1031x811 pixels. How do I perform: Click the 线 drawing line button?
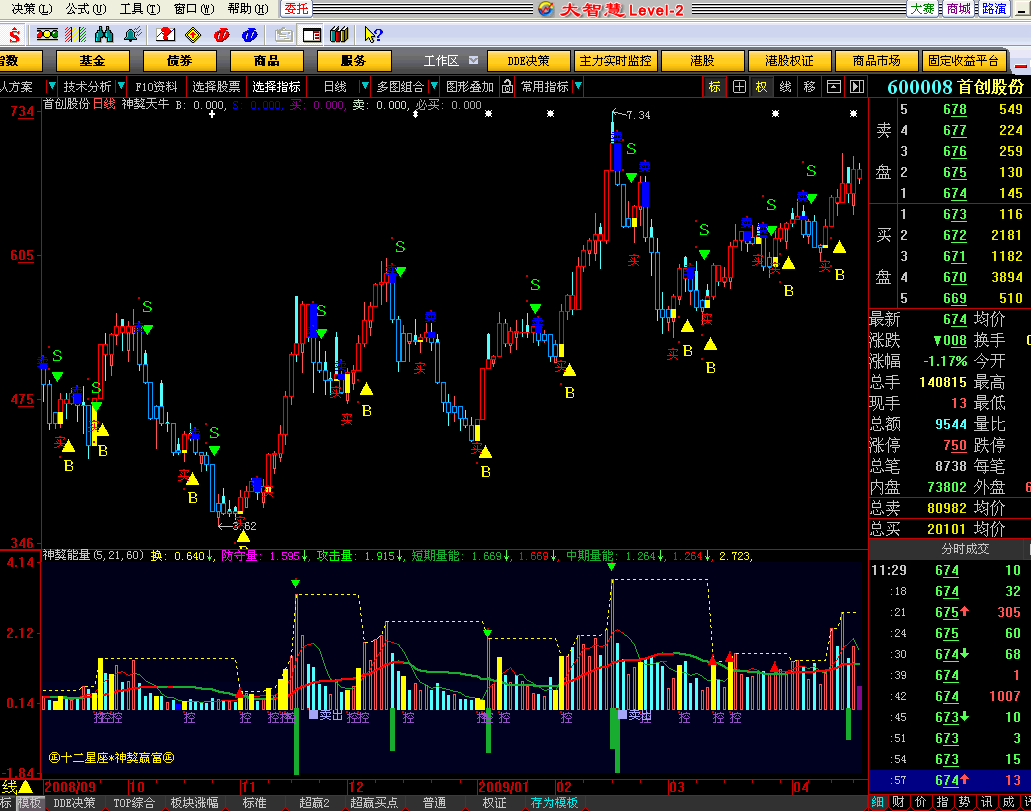coord(785,87)
